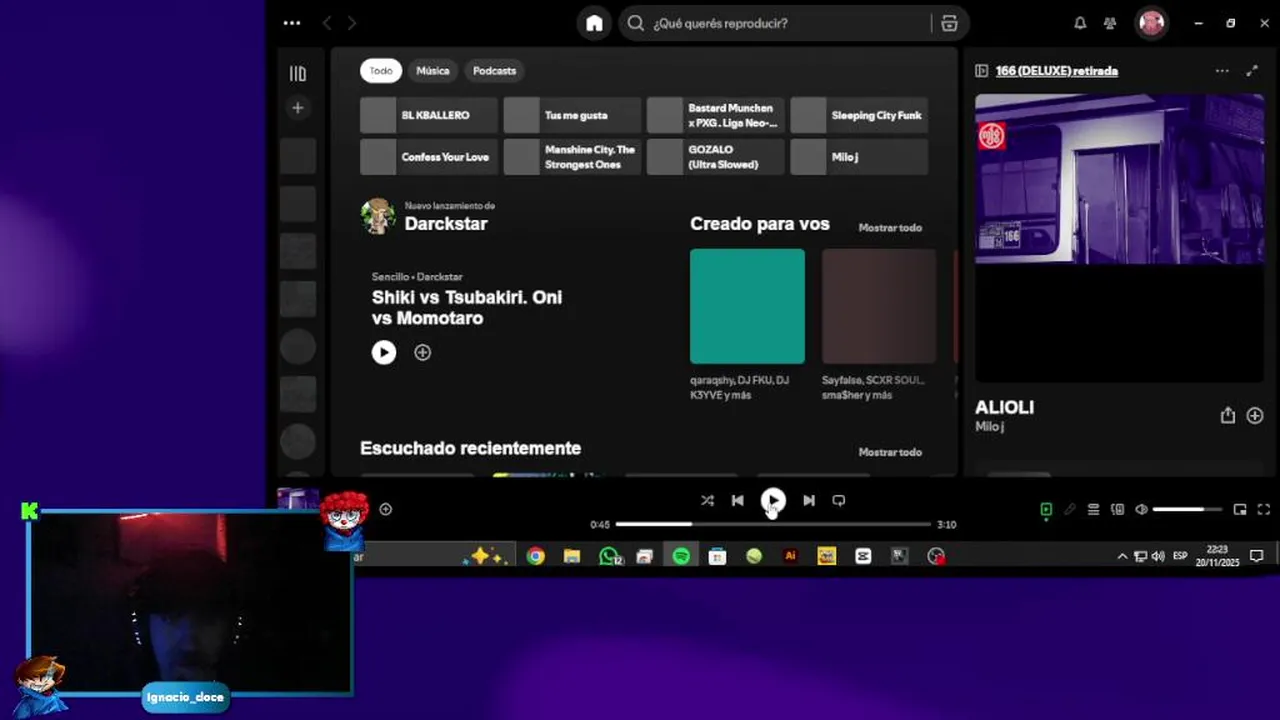Share ALIOLI with the share icon
The height and width of the screenshot is (720, 1280).
pos(1228,416)
